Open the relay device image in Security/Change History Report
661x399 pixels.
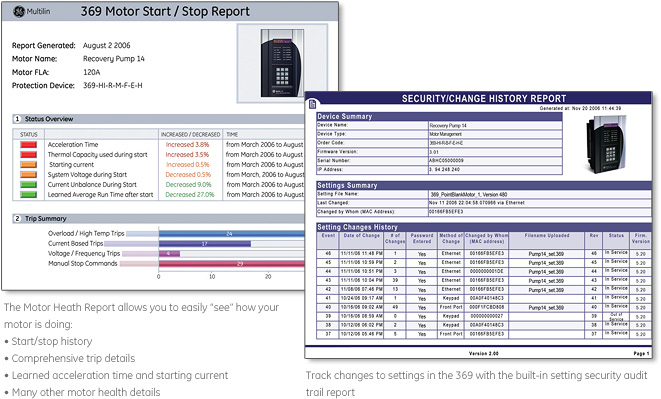pyautogui.click(x=606, y=144)
